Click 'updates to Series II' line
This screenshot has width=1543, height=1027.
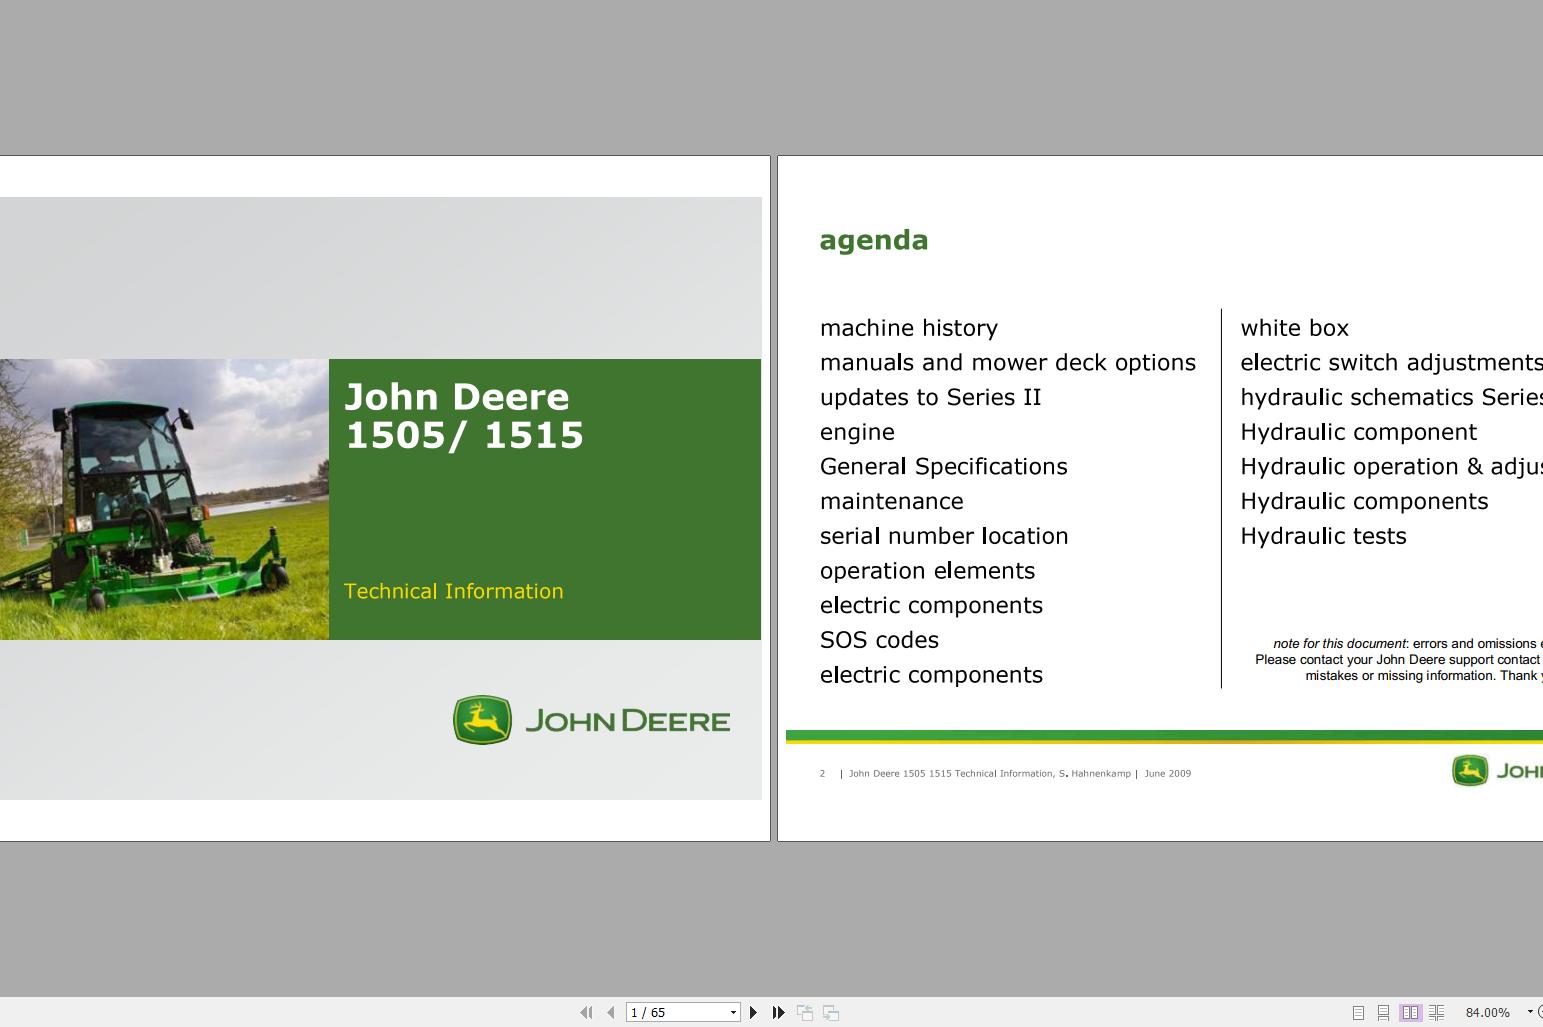[930, 397]
